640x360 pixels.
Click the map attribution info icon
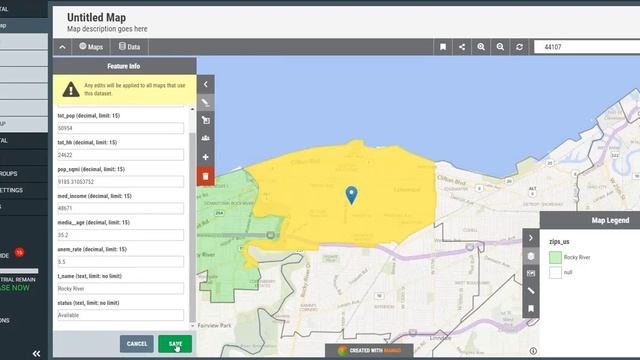[x=533, y=351]
